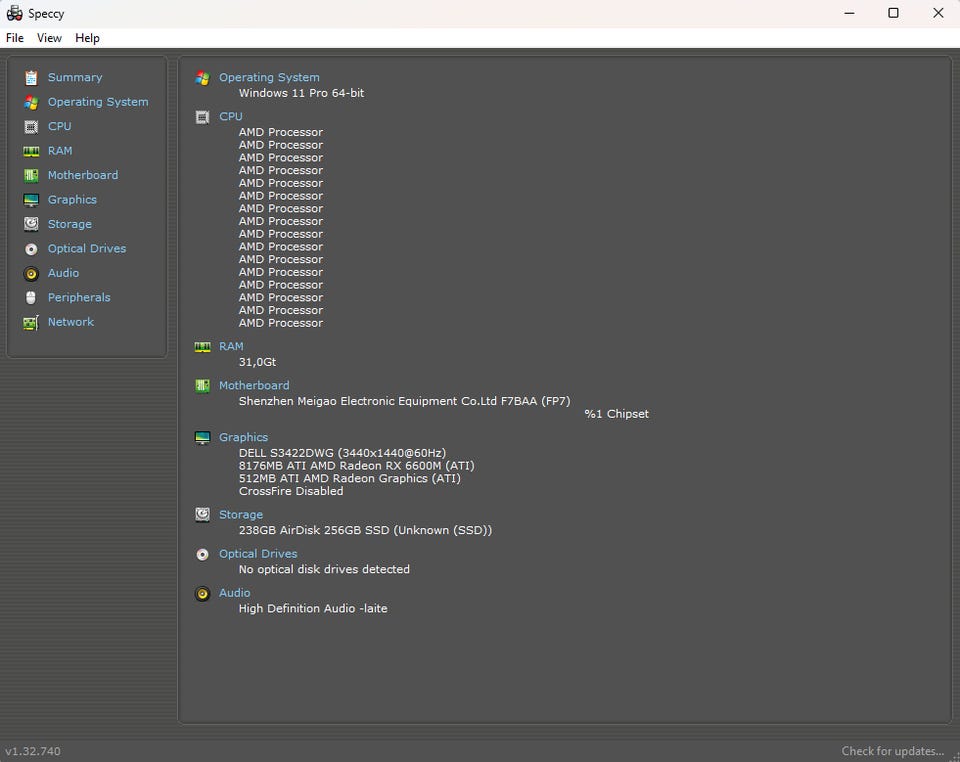This screenshot has width=960, height=762.
Task: Click the %1 Chipset text
Action: click(x=617, y=414)
